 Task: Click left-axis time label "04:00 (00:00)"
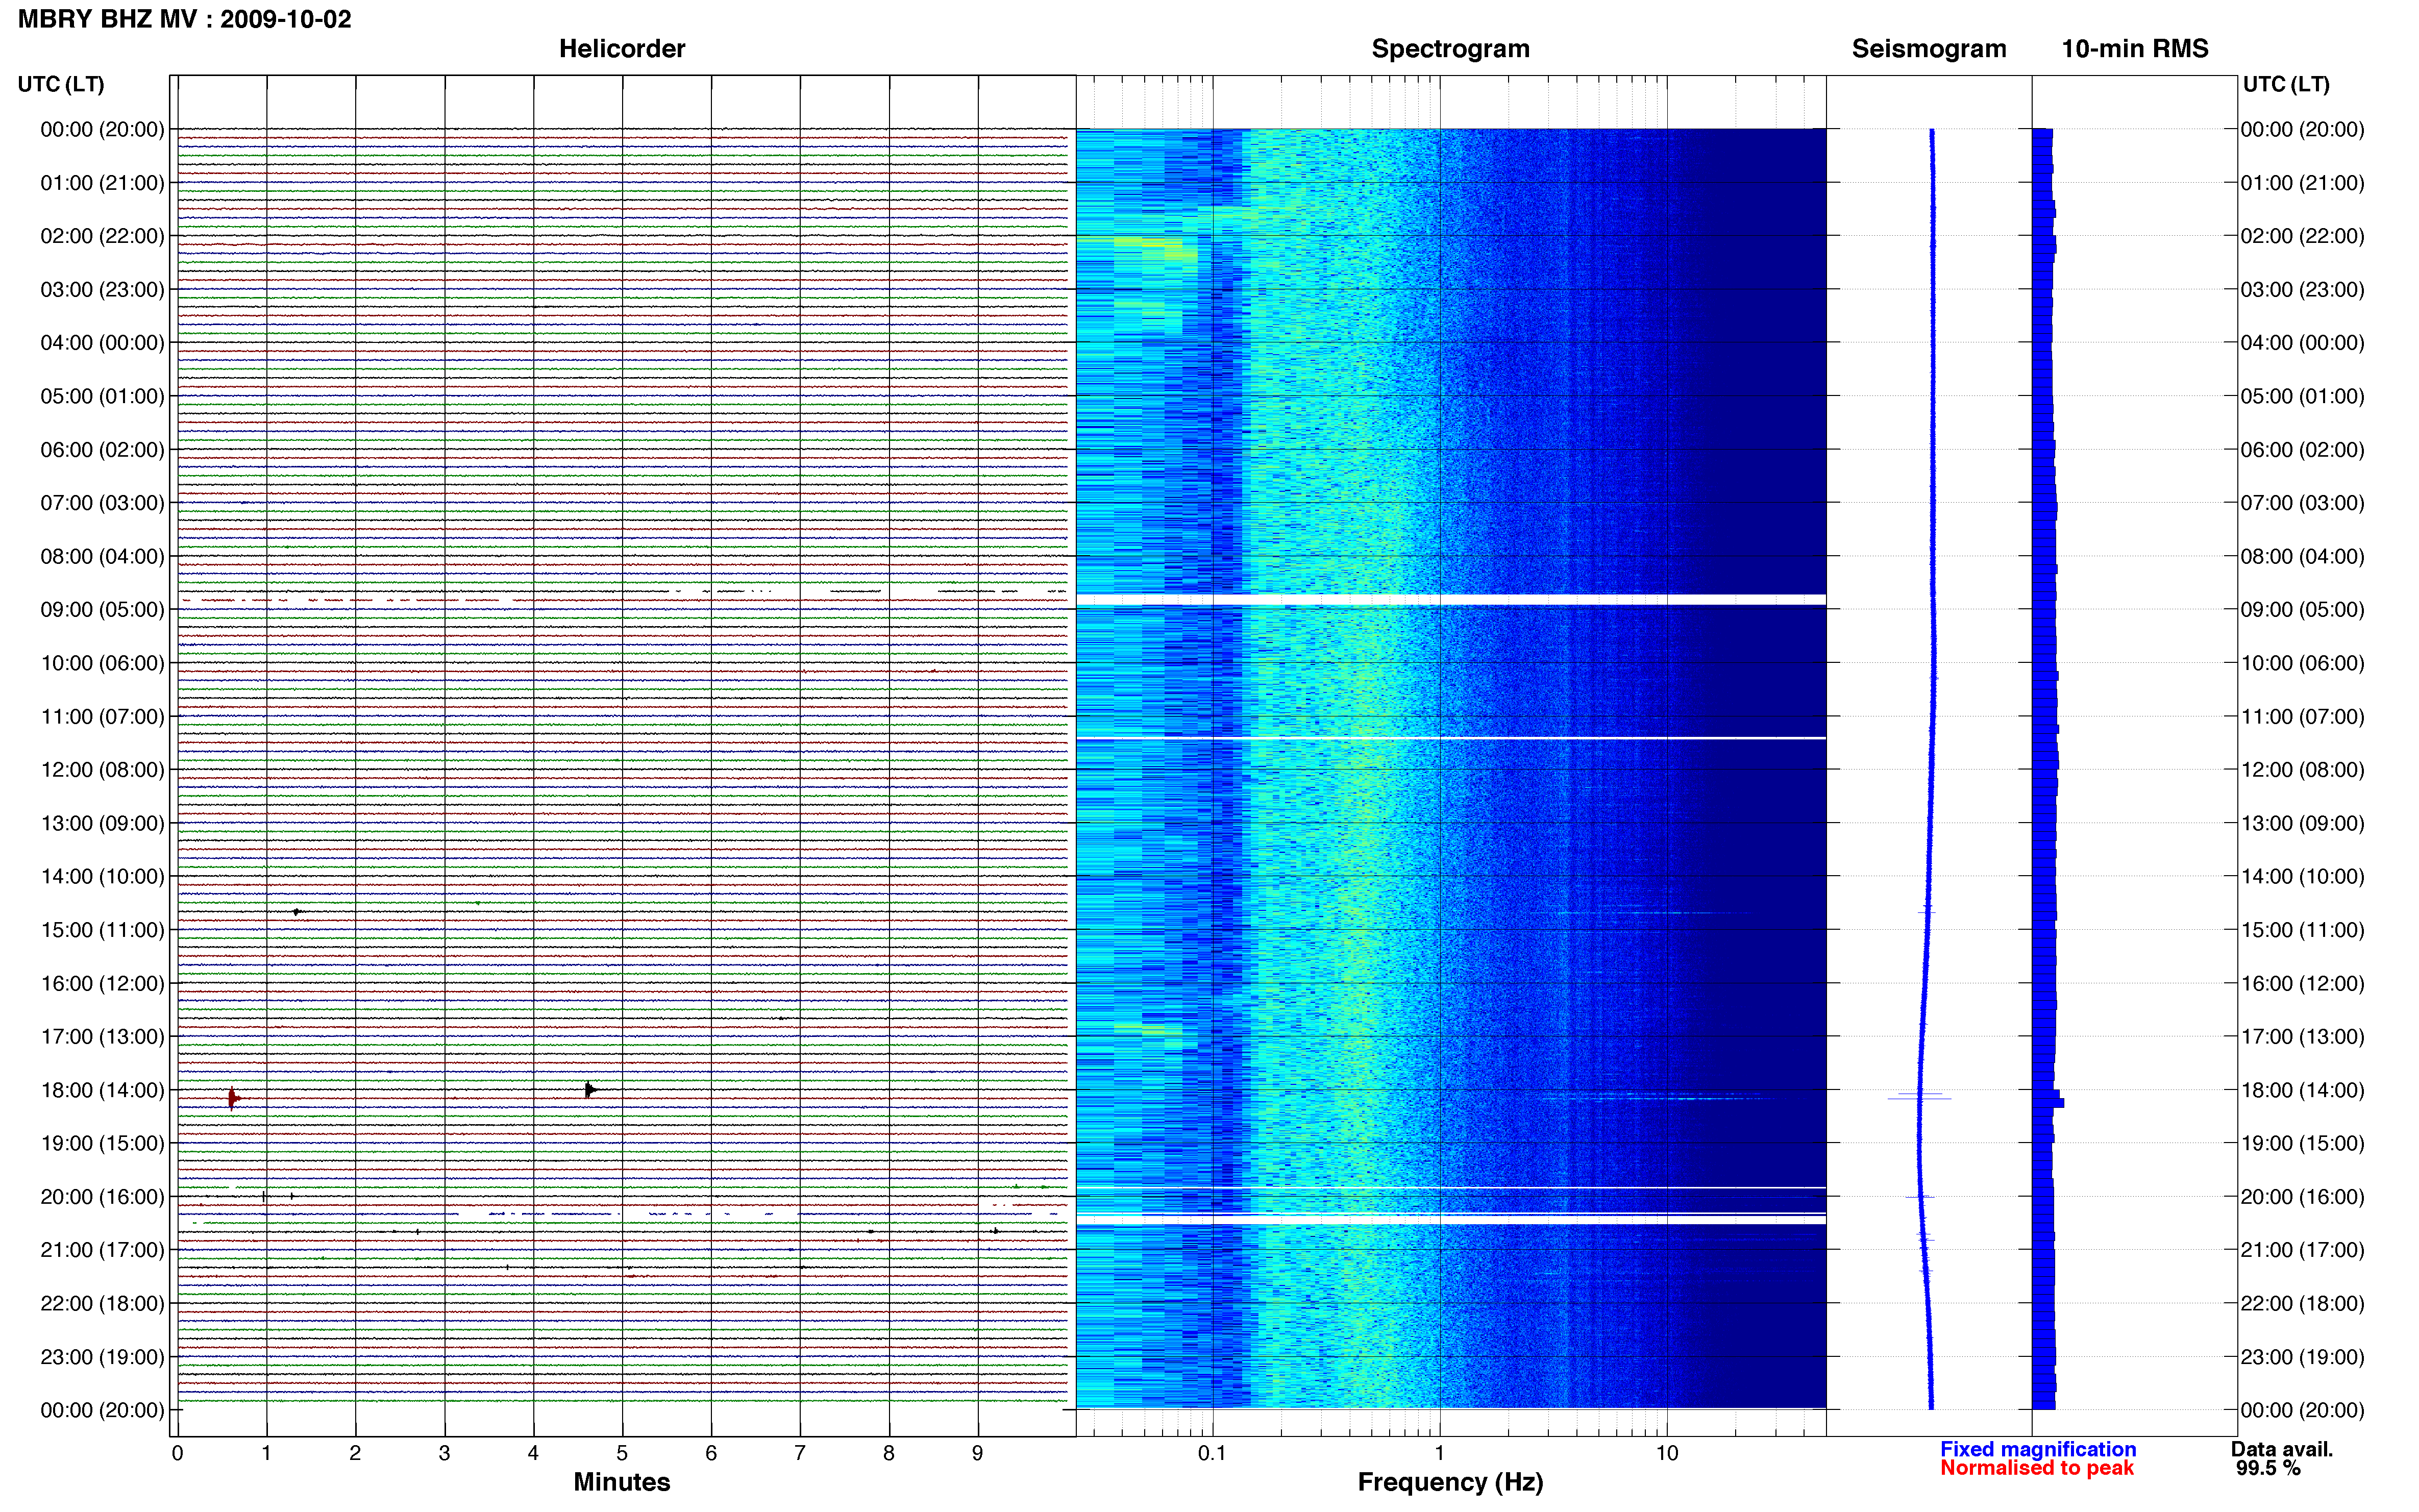[102, 343]
